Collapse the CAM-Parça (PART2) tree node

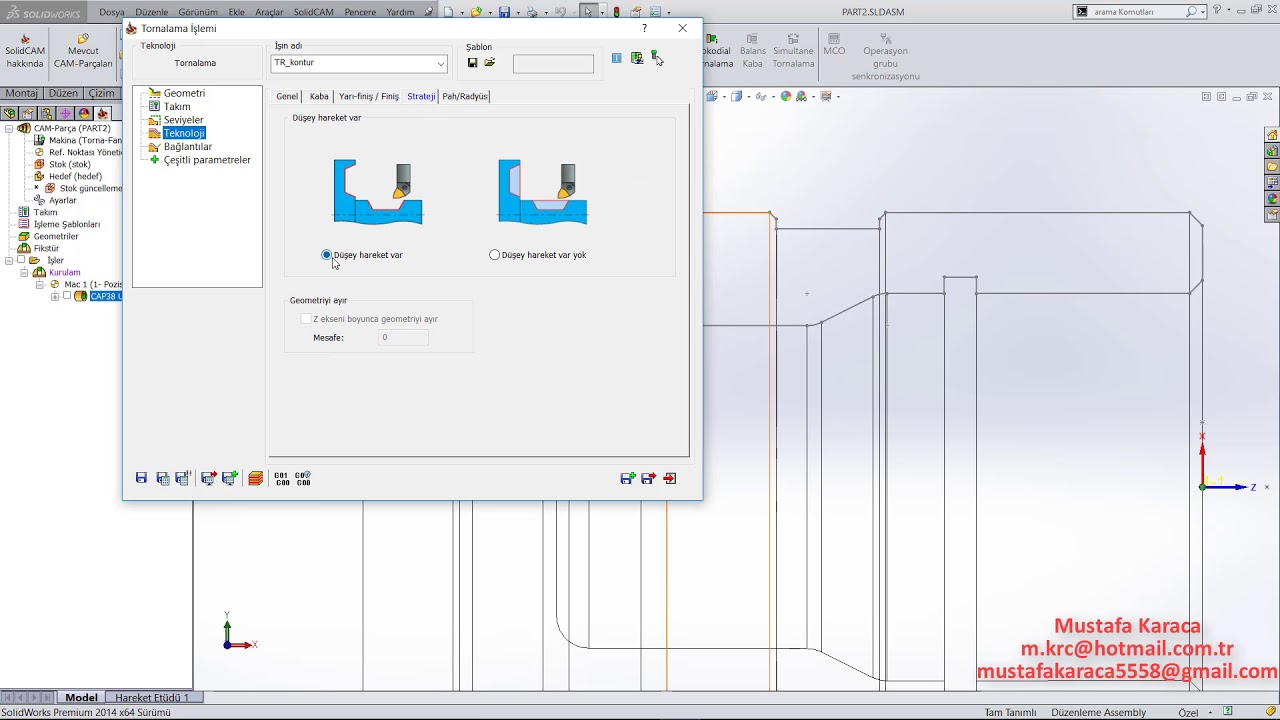click(x=9, y=129)
